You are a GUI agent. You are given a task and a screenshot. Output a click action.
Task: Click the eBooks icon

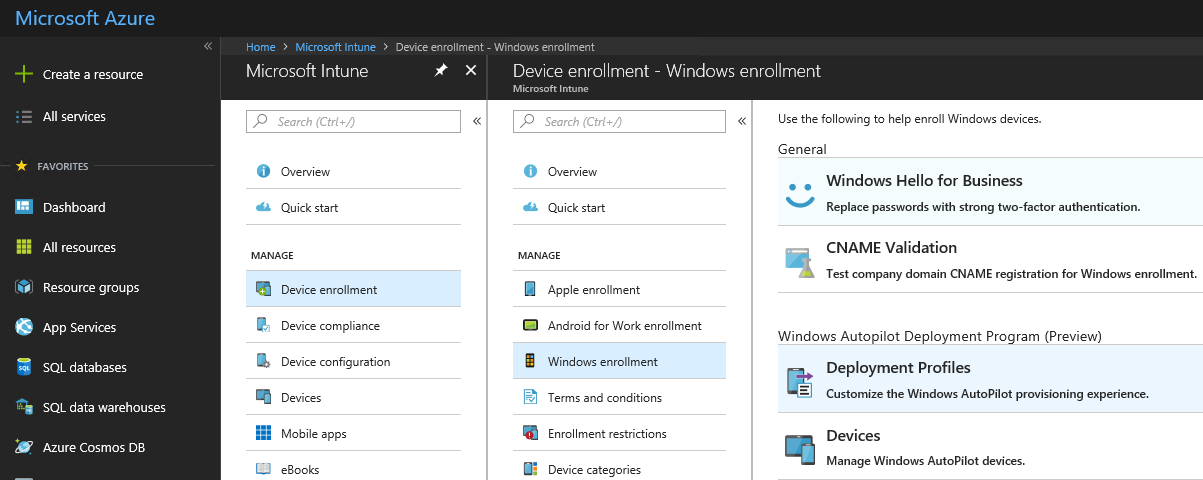coord(263,469)
